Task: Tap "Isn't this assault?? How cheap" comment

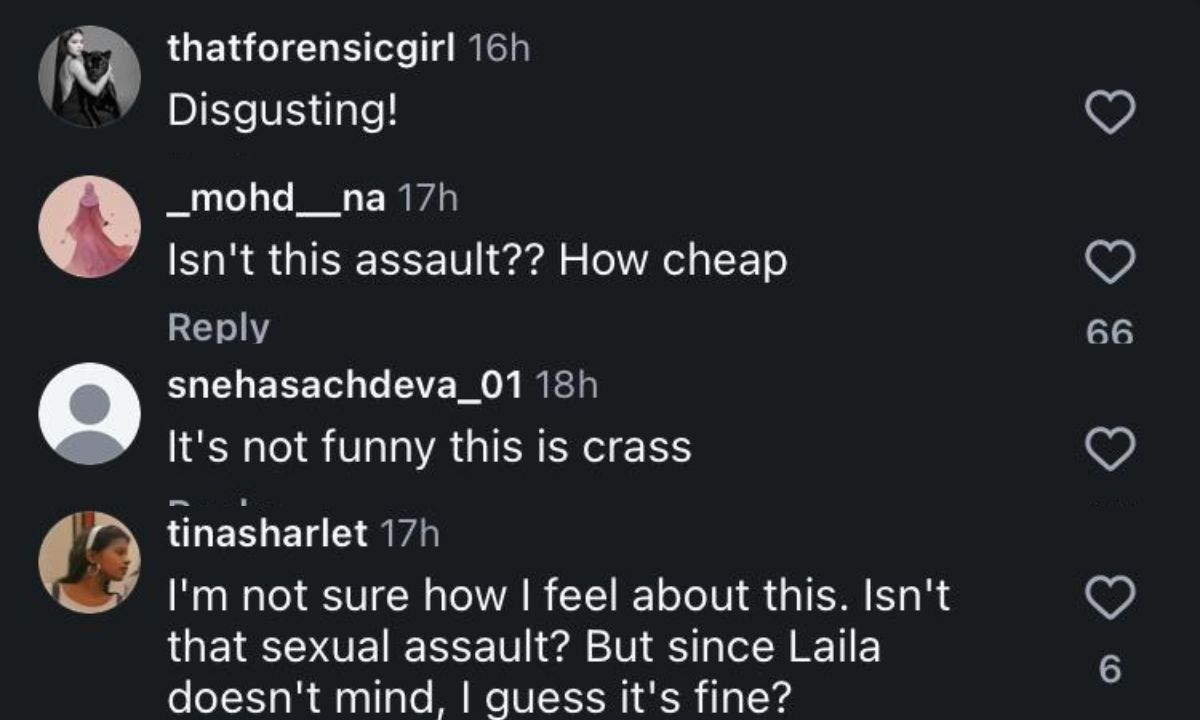Action: tap(477, 262)
